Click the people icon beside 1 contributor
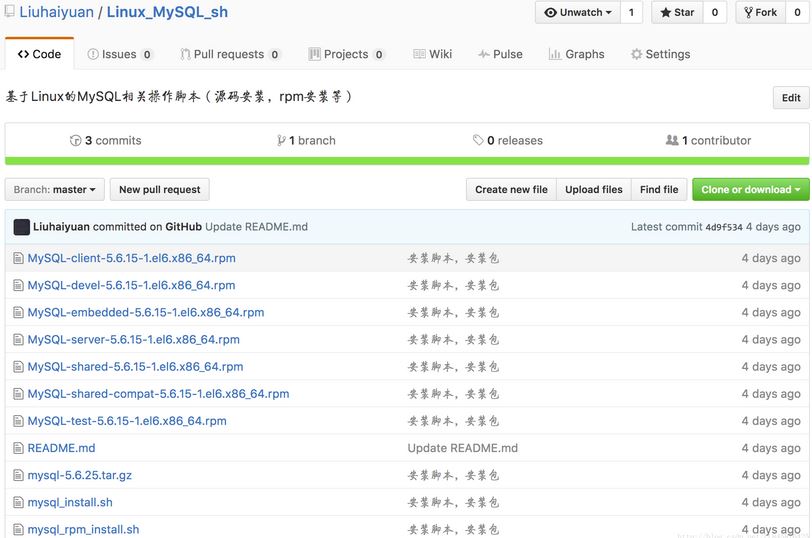Screen dimensions: 812x538 (x=672, y=140)
